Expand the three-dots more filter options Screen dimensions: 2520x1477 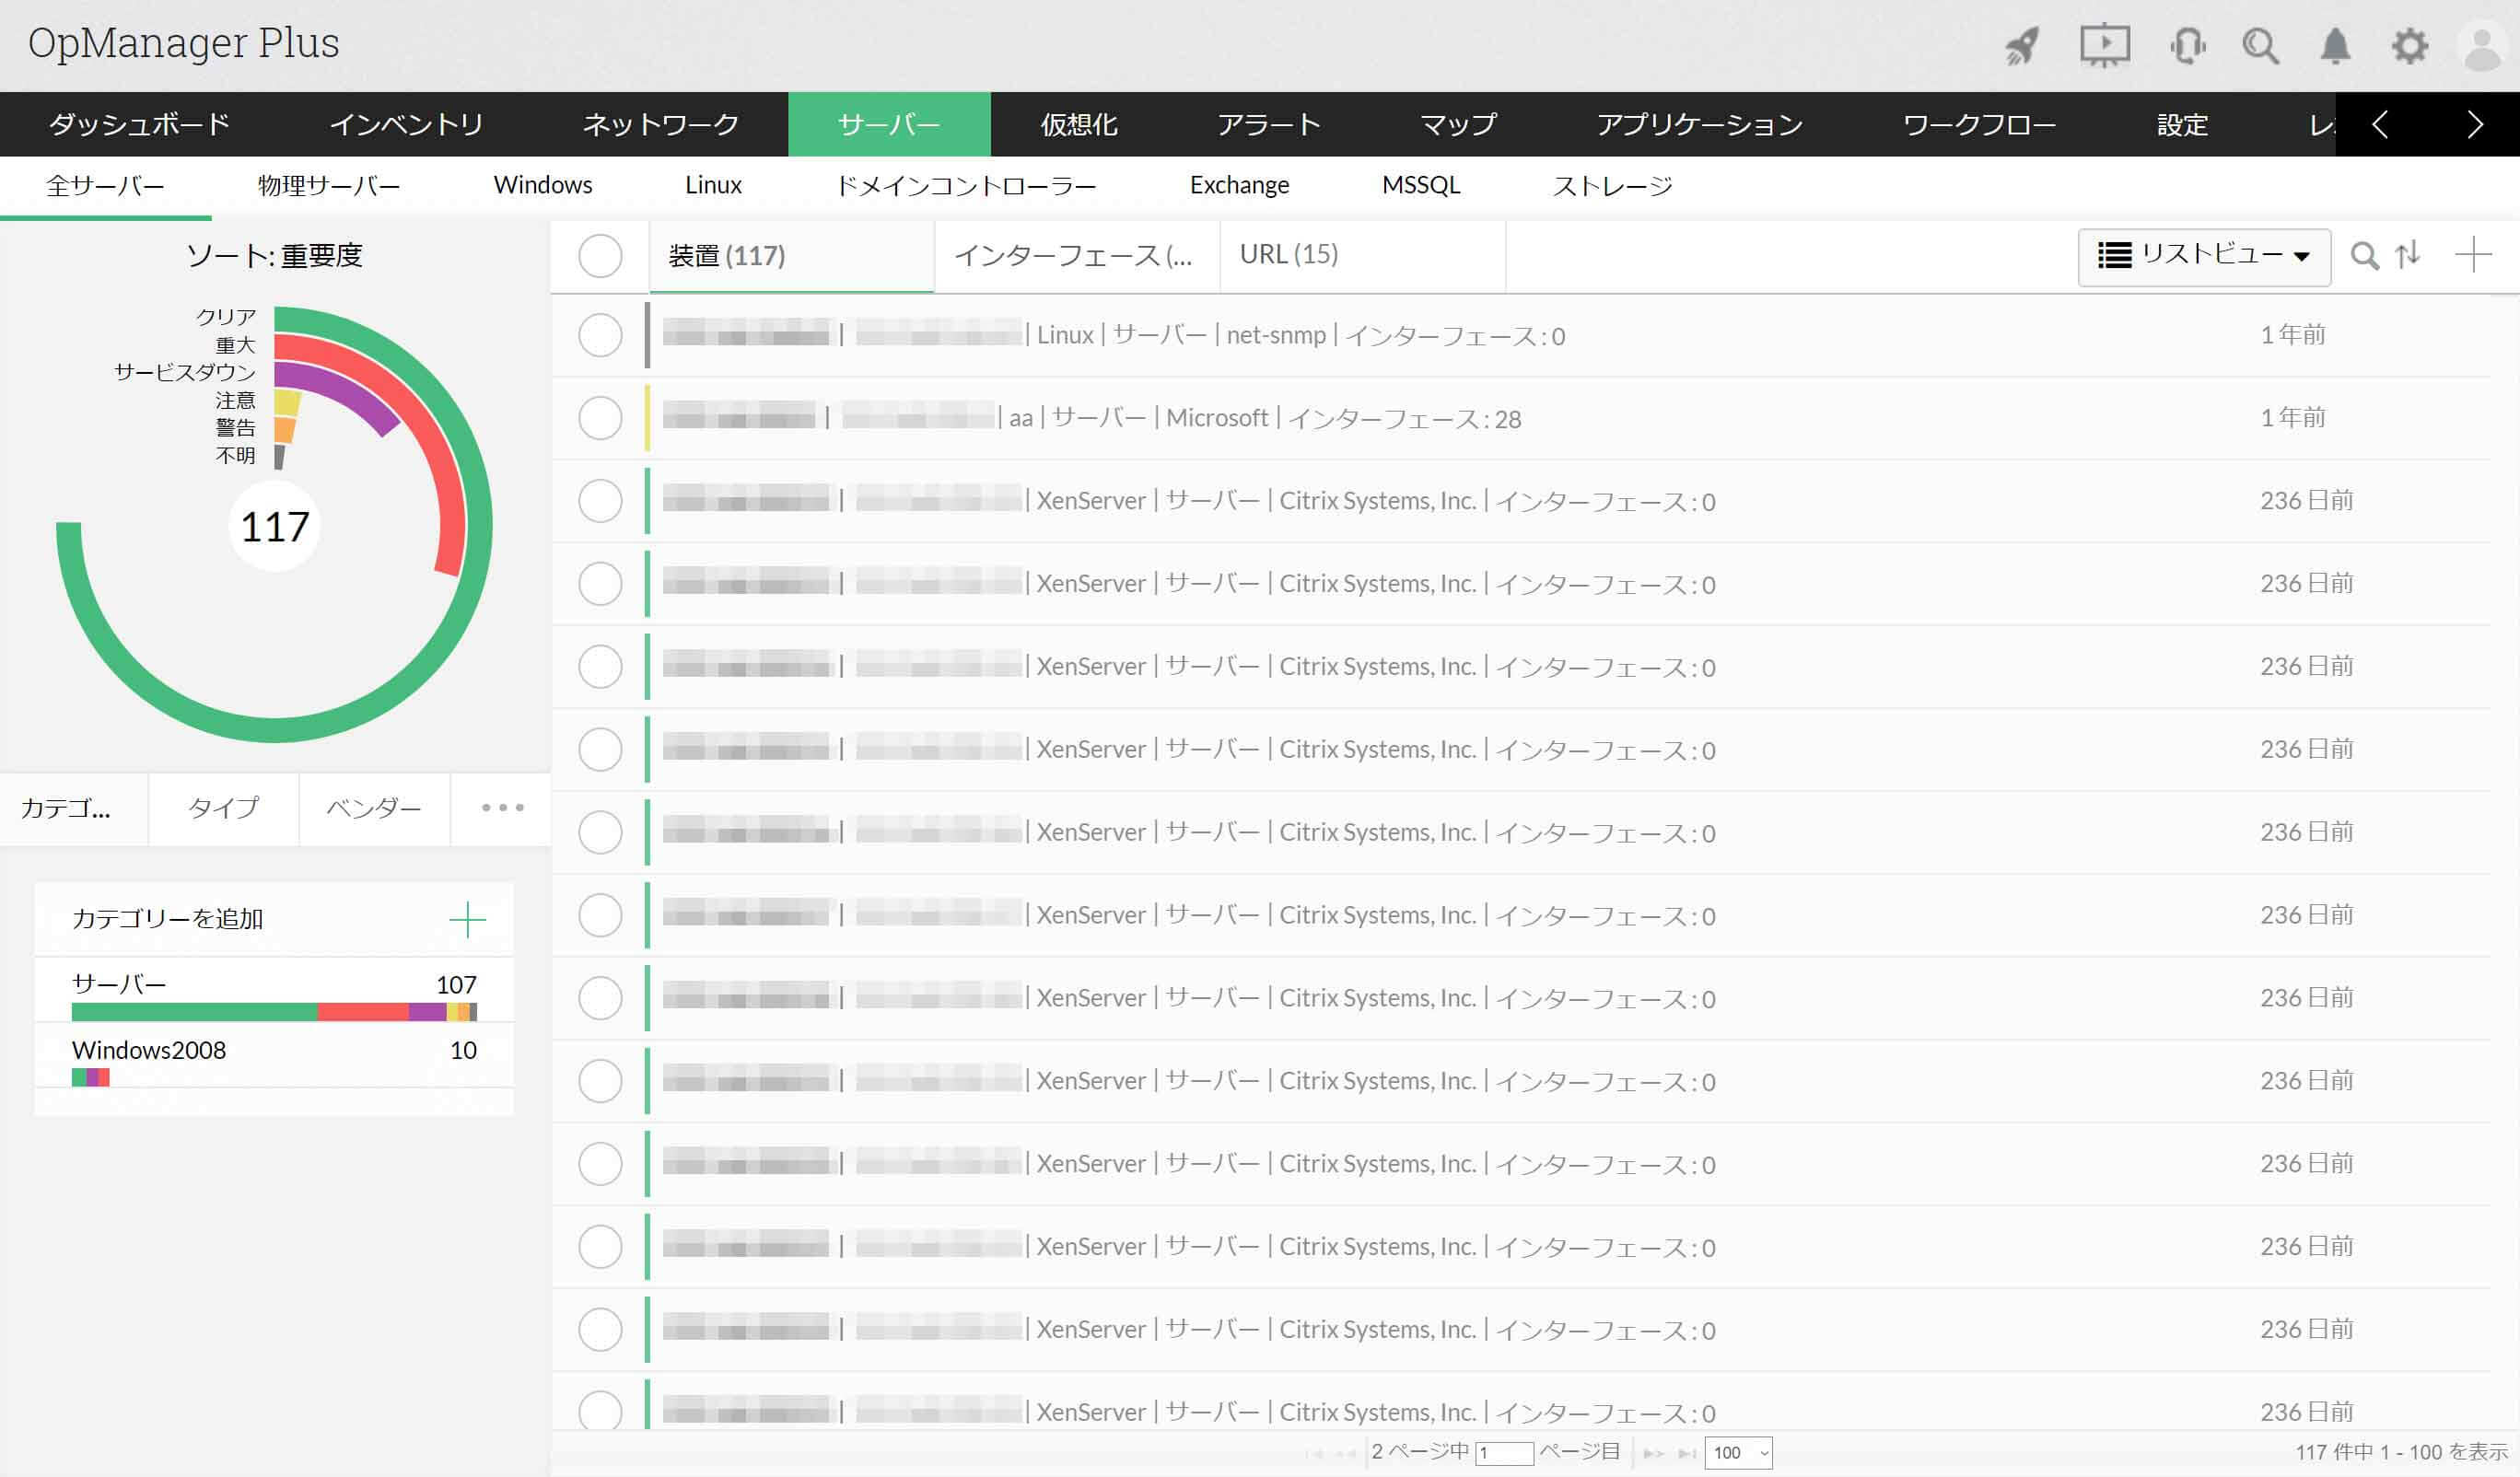coord(502,808)
